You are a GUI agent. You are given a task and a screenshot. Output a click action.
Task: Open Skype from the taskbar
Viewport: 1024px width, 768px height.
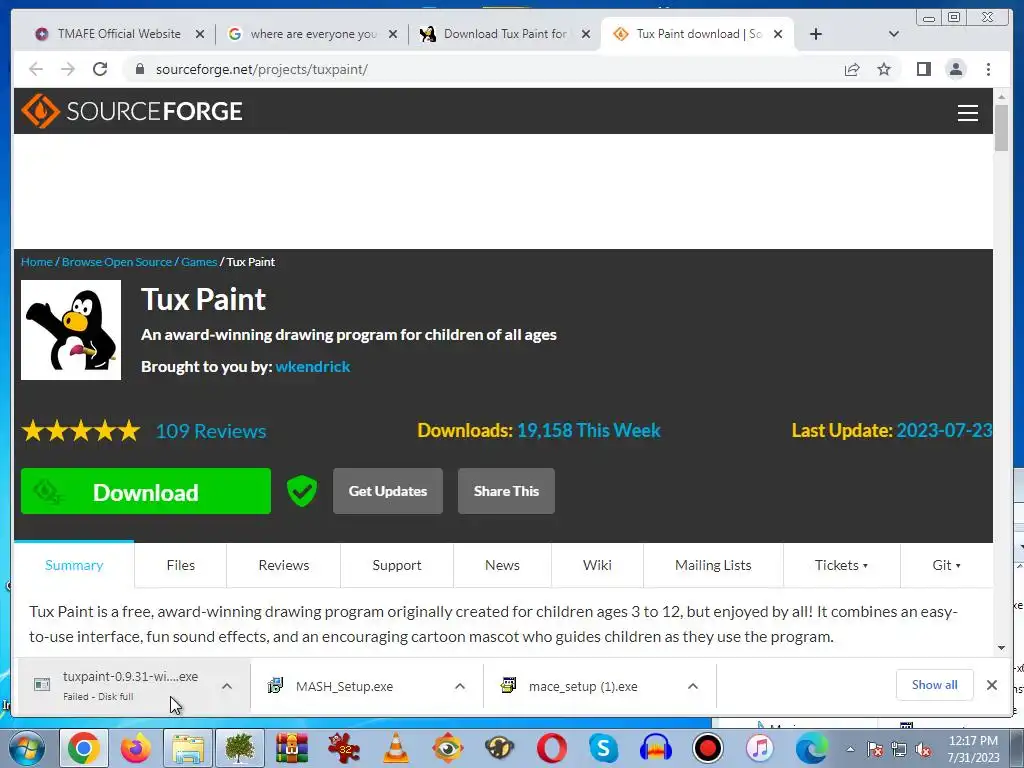coord(603,748)
